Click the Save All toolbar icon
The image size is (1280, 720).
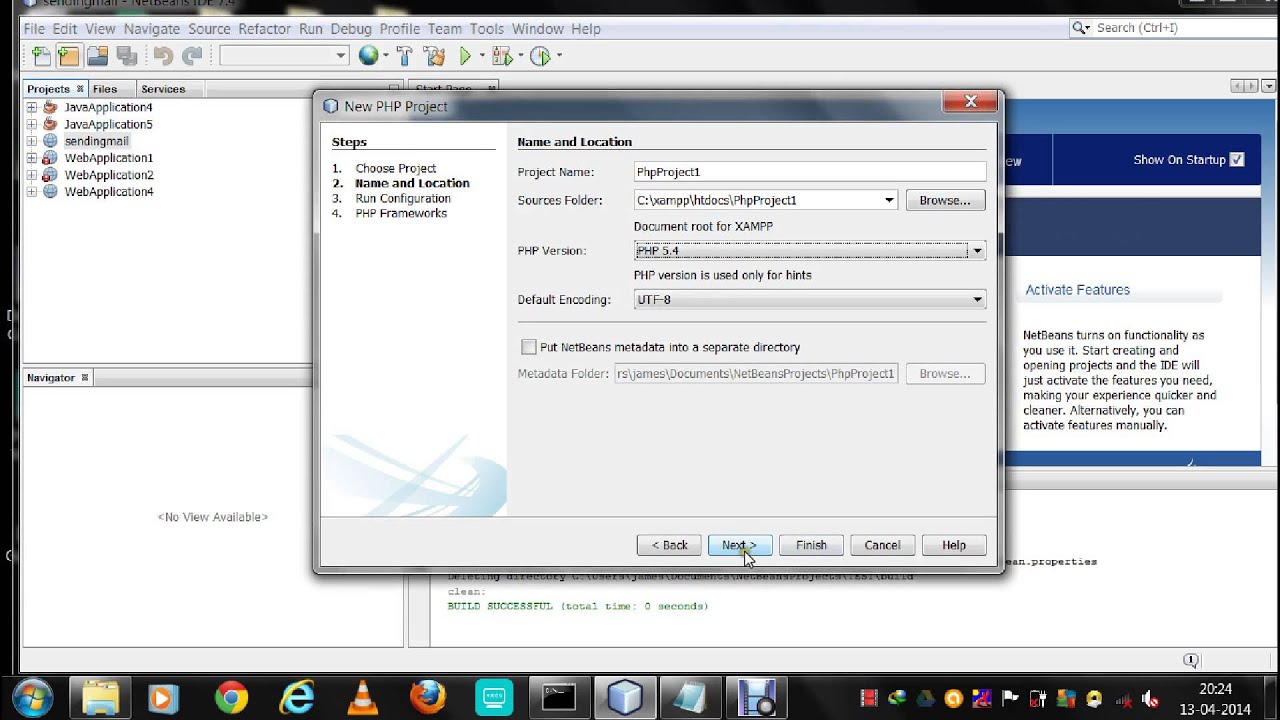[126, 56]
